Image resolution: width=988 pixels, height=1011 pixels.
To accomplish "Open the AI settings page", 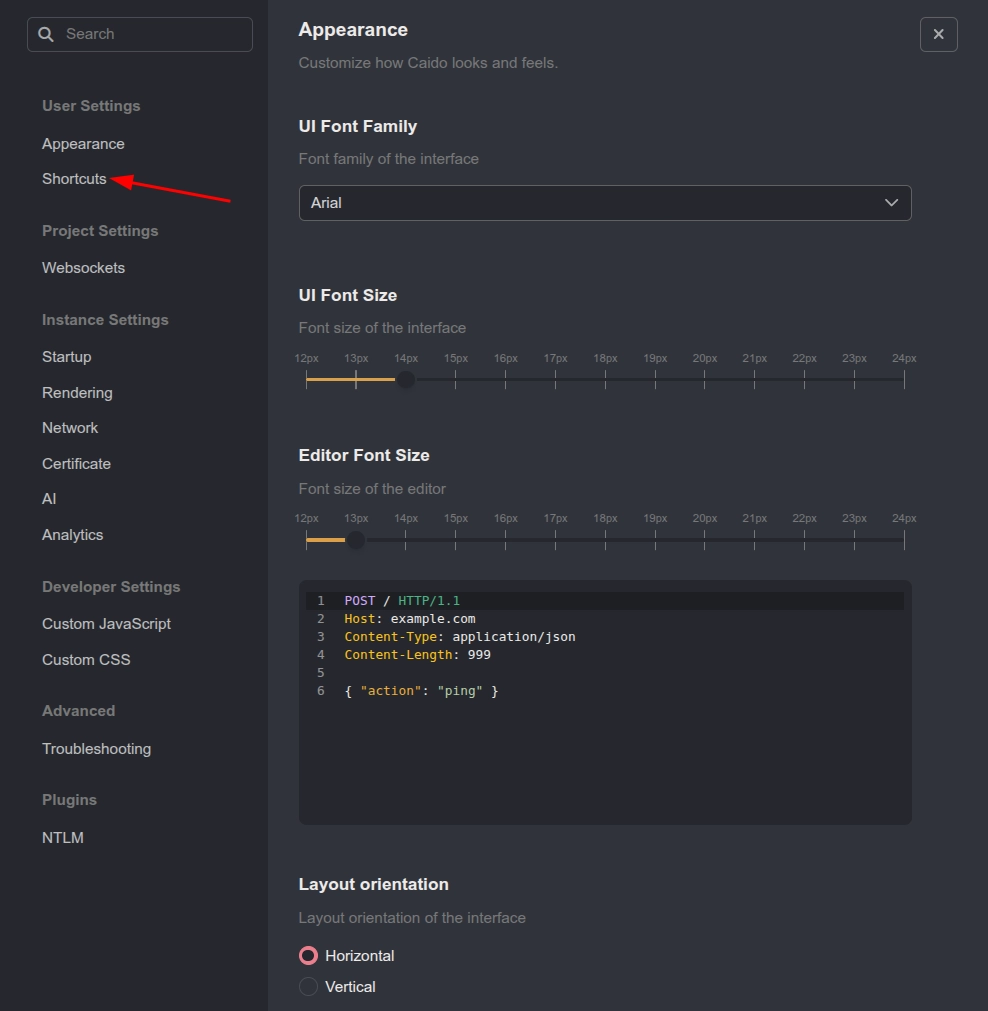I will (x=49, y=499).
